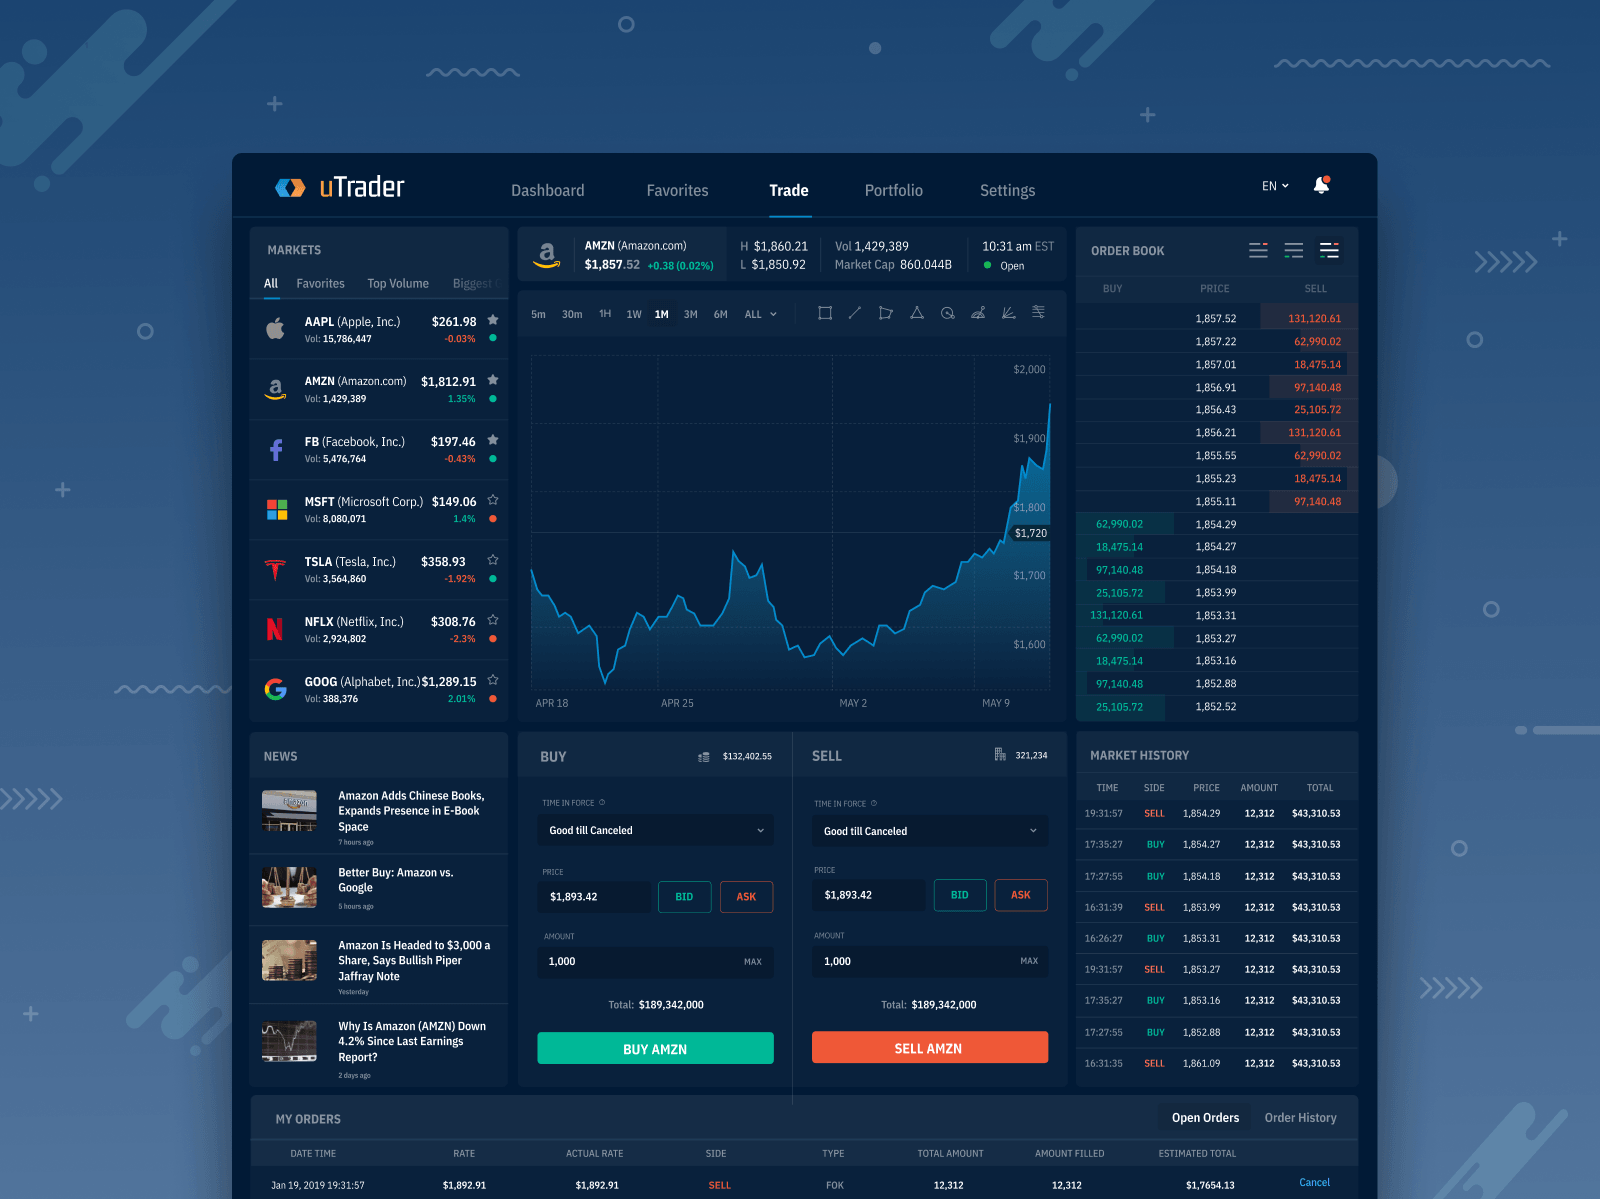This screenshot has height=1199, width=1600.
Task: Click the balance icon in BUY panel
Action: 704,757
